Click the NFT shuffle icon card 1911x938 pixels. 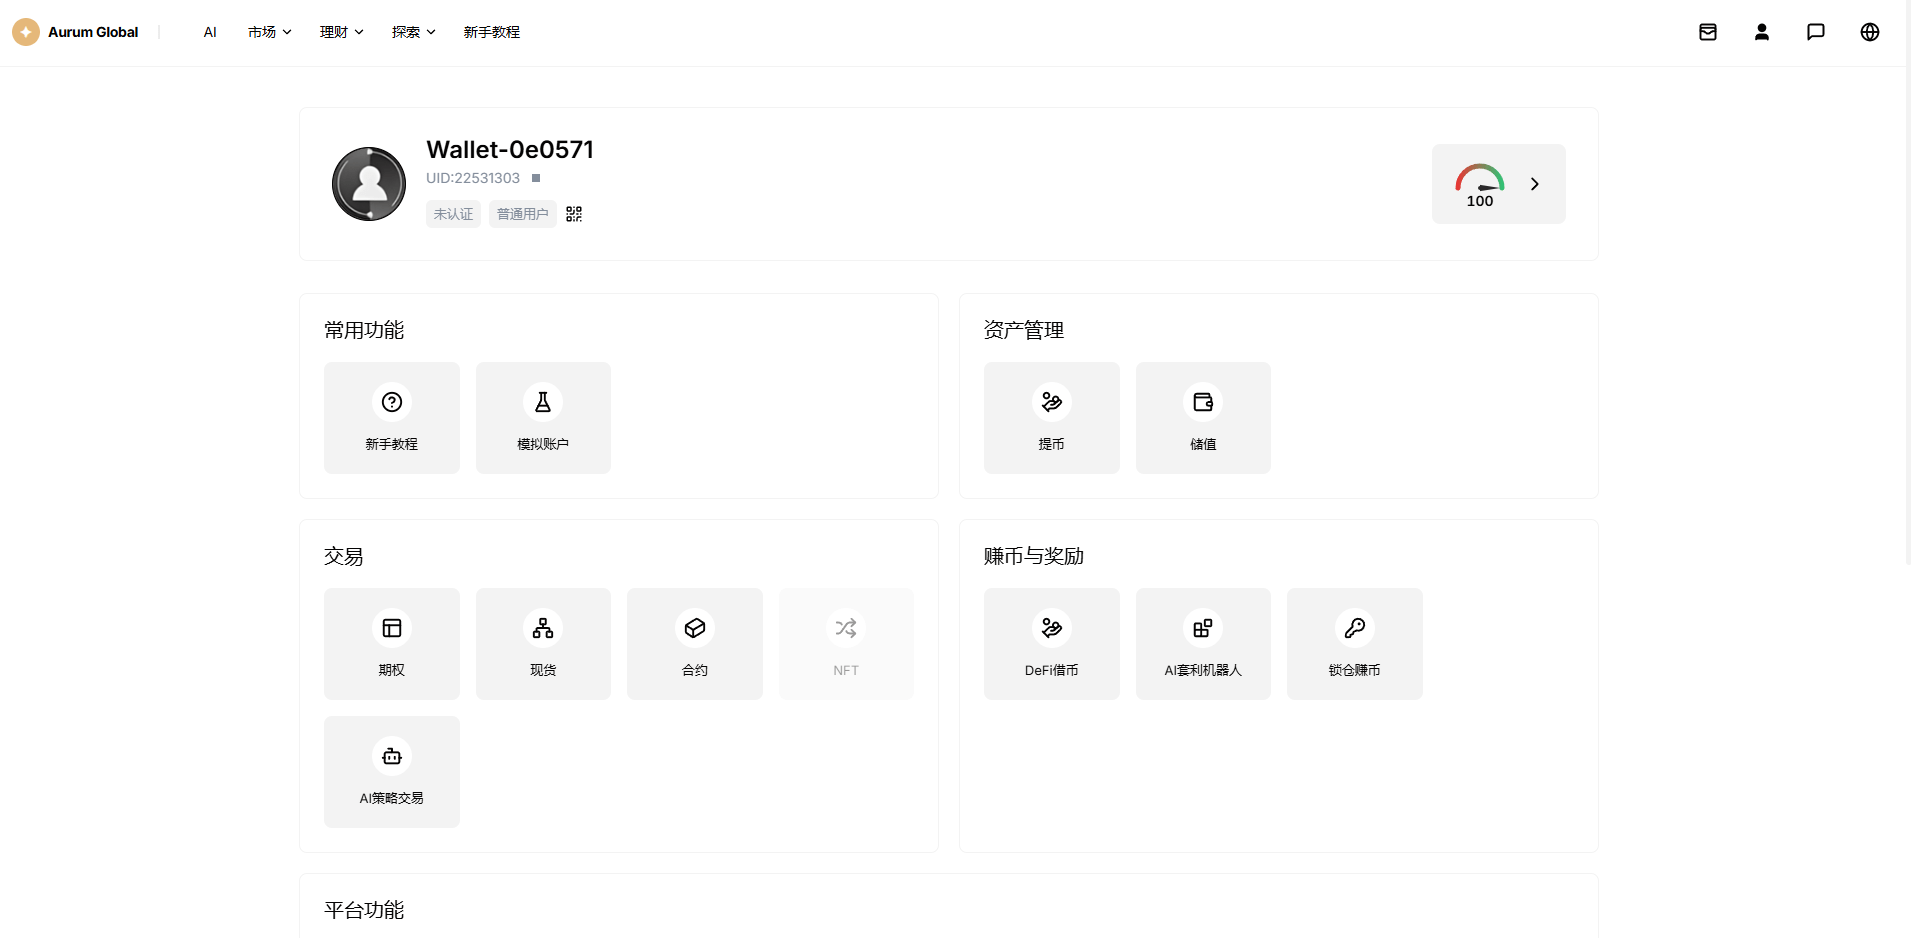(846, 644)
